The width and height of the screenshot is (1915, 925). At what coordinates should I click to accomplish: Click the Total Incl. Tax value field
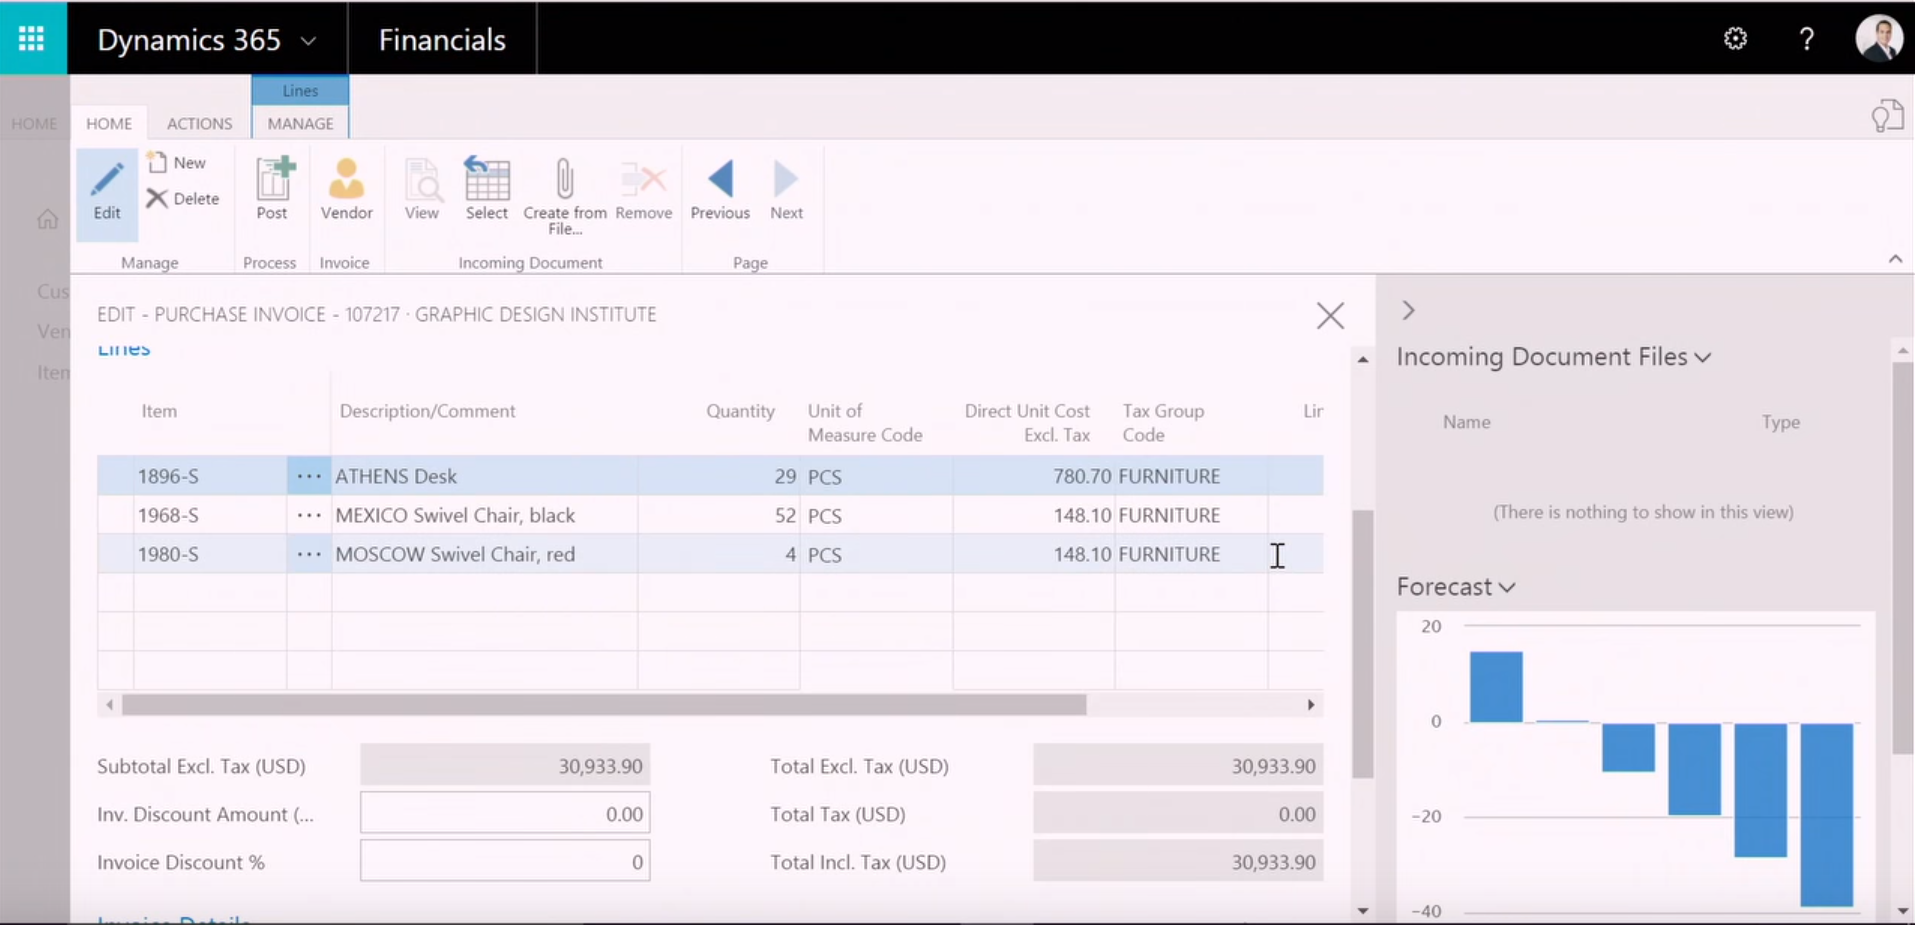point(1178,862)
